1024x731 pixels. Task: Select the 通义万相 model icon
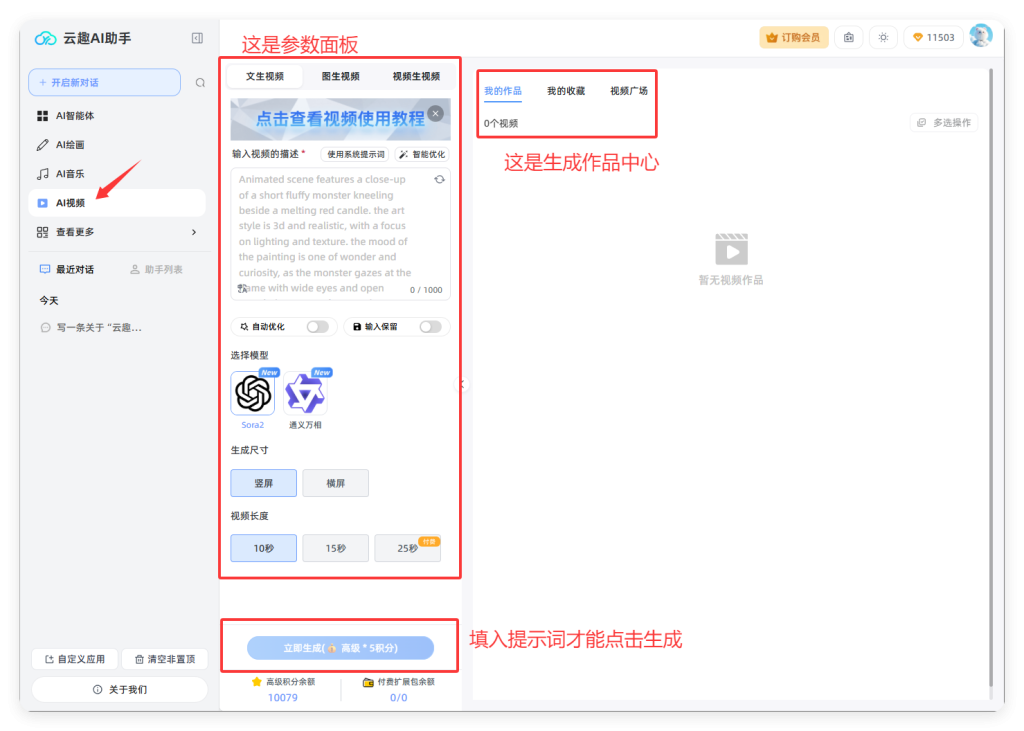(305, 393)
